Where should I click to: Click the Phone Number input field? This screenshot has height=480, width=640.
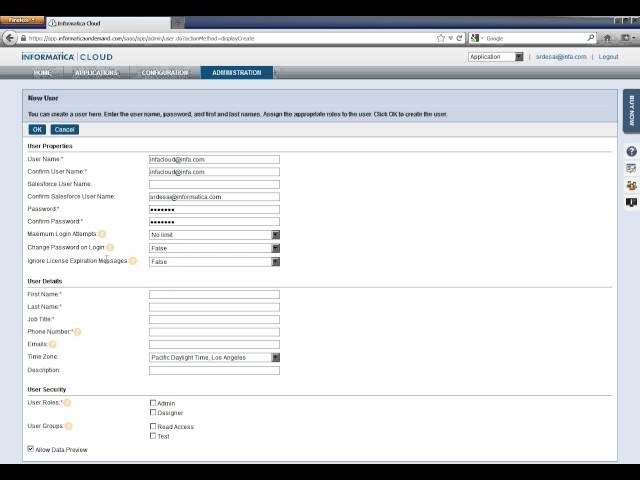click(x=214, y=332)
